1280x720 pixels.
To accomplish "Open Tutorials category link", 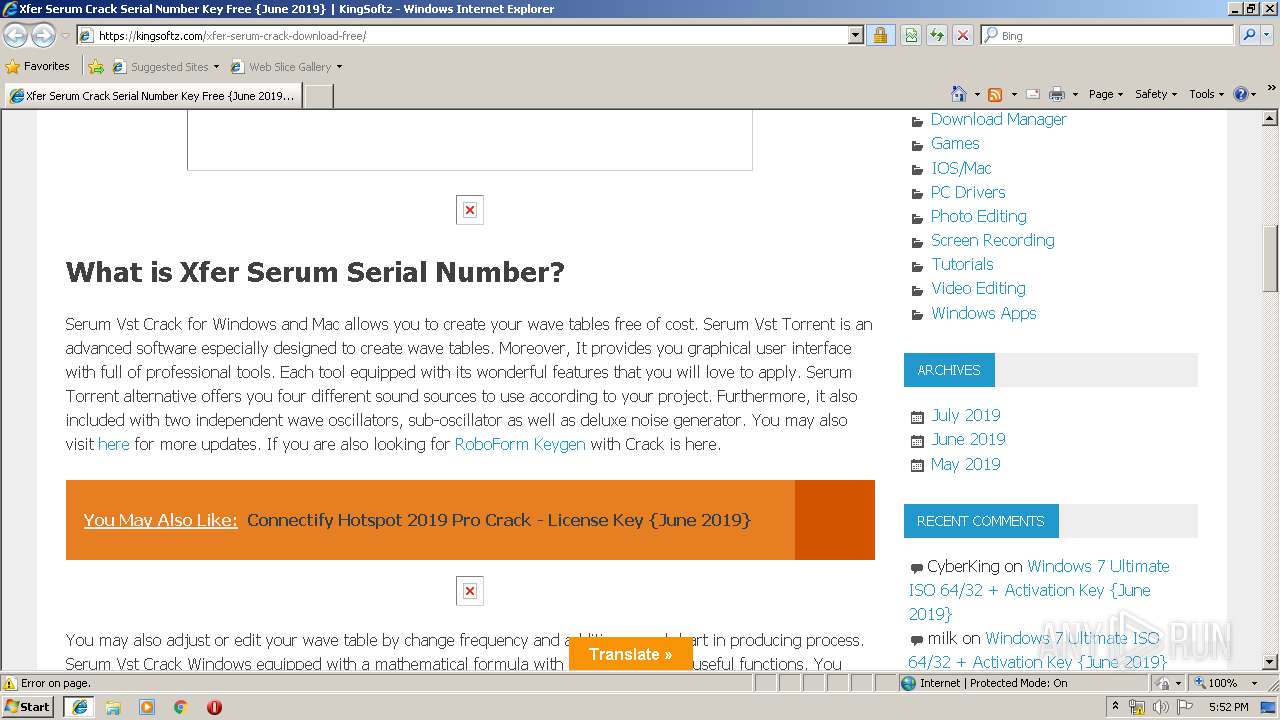I will coord(962,264).
